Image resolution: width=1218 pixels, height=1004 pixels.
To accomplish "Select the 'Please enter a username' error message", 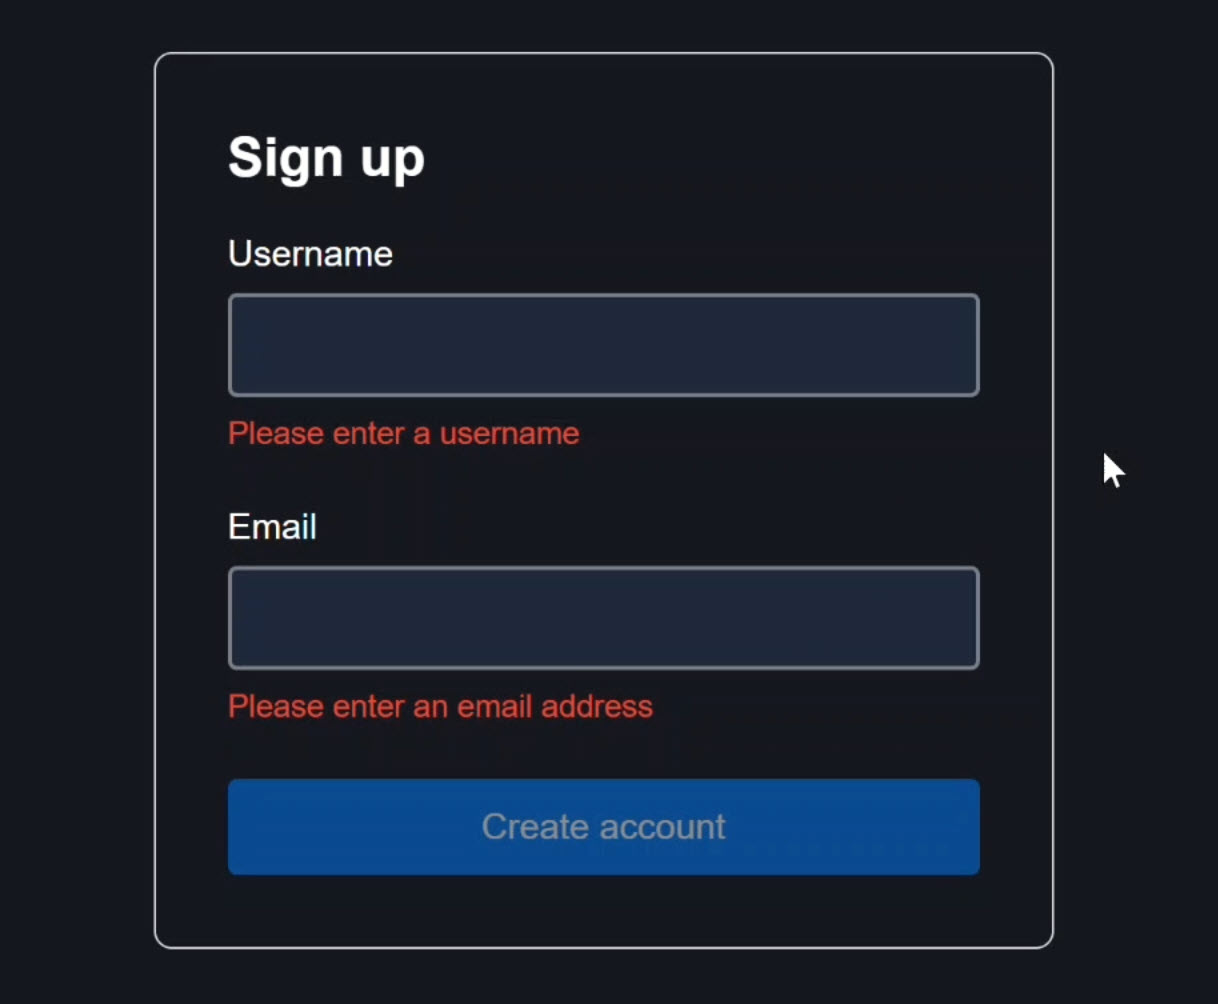I will click(403, 433).
